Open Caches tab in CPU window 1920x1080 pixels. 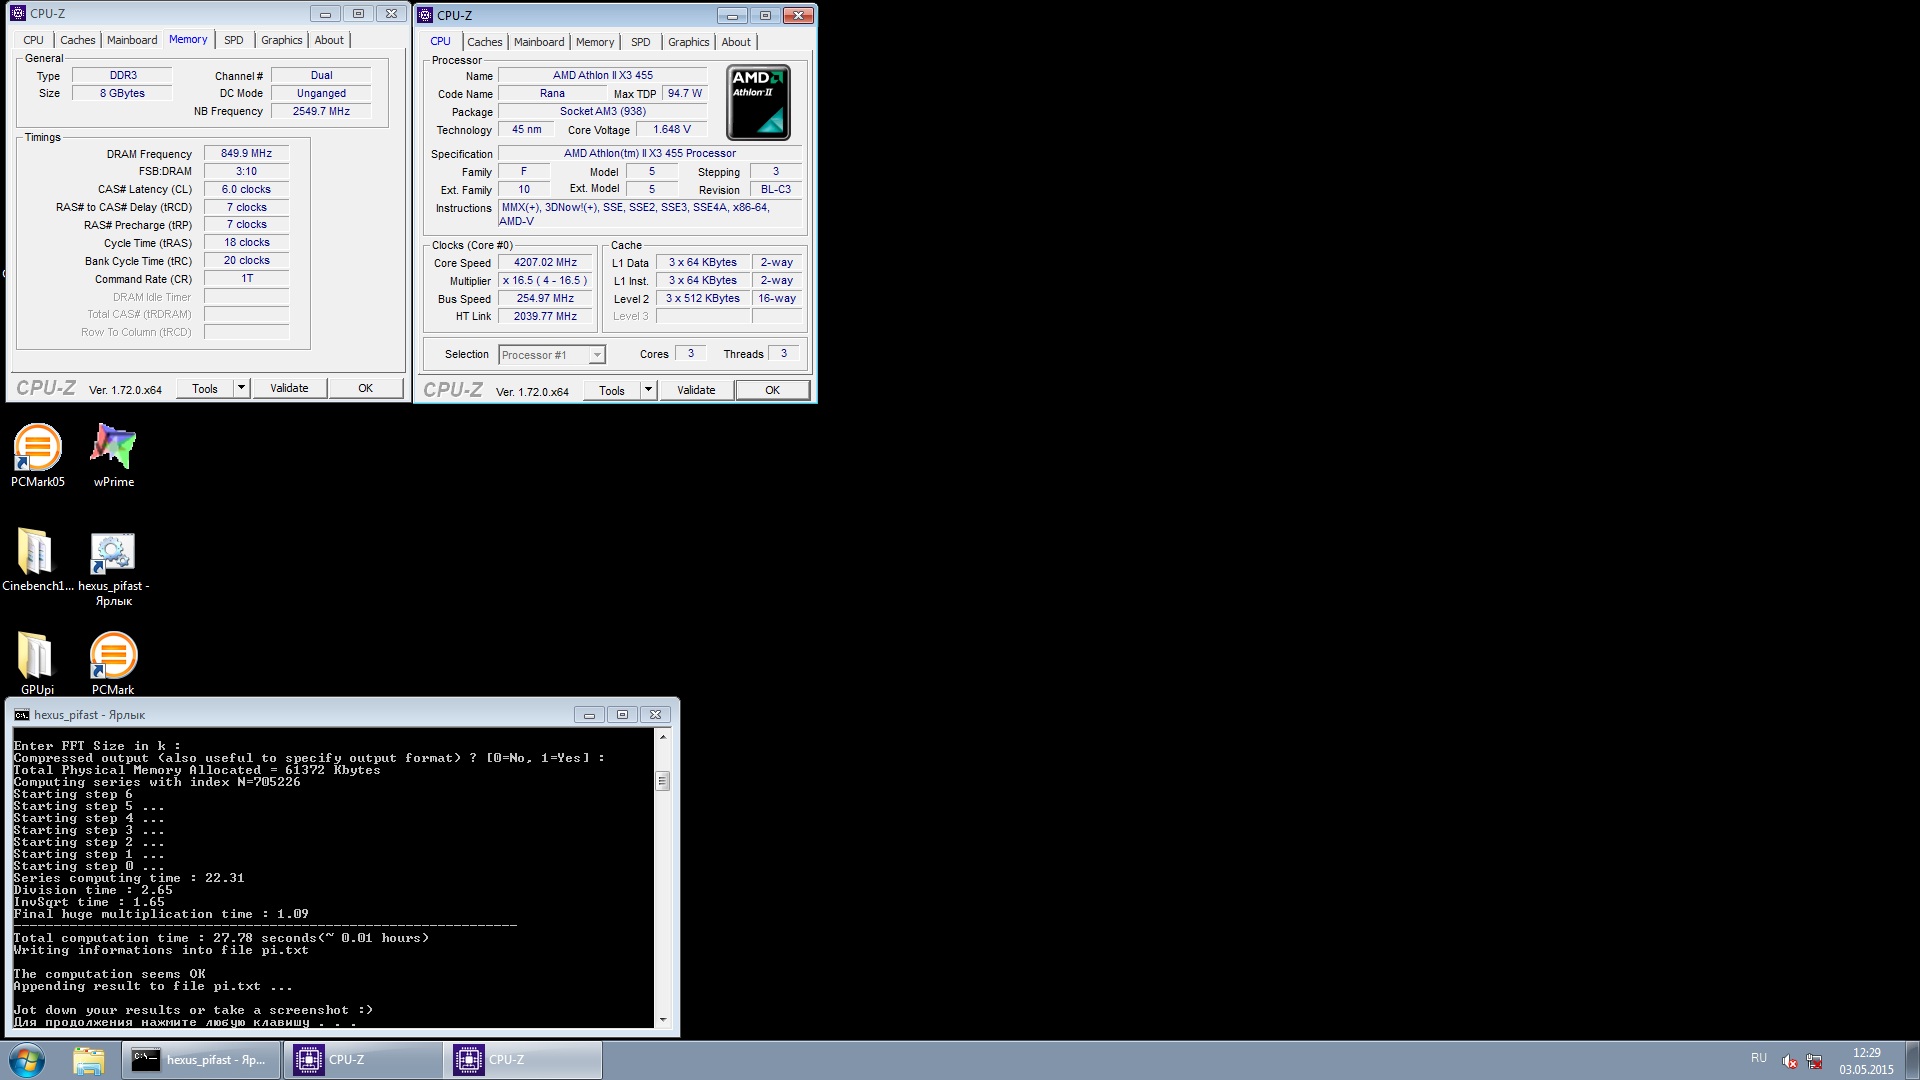(485, 42)
